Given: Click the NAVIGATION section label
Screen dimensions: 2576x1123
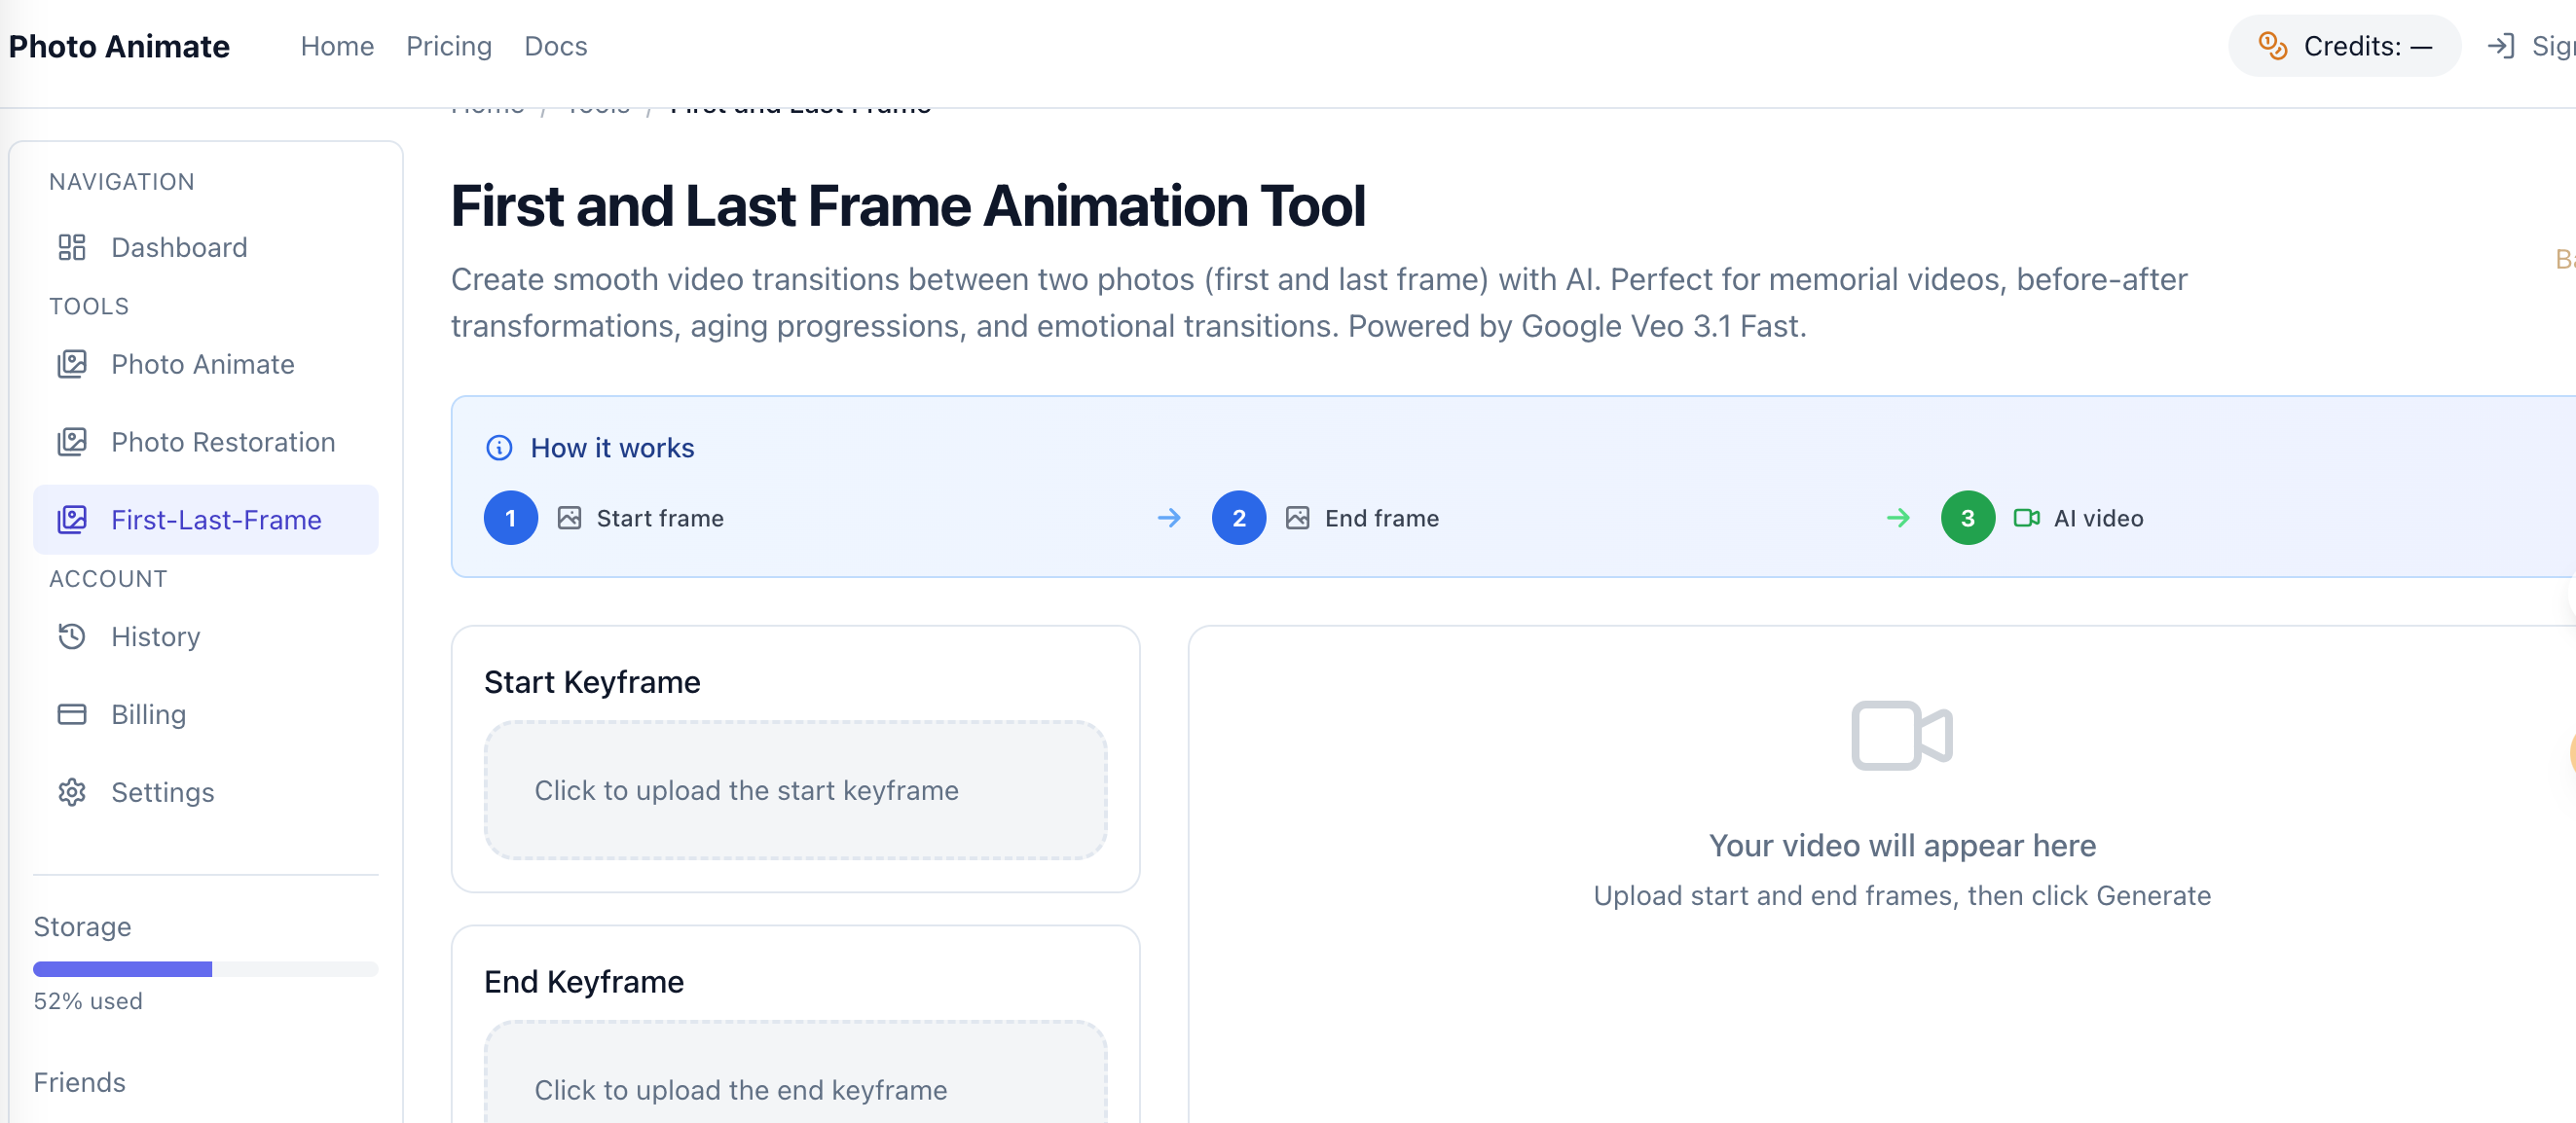Looking at the screenshot, I should [x=122, y=182].
